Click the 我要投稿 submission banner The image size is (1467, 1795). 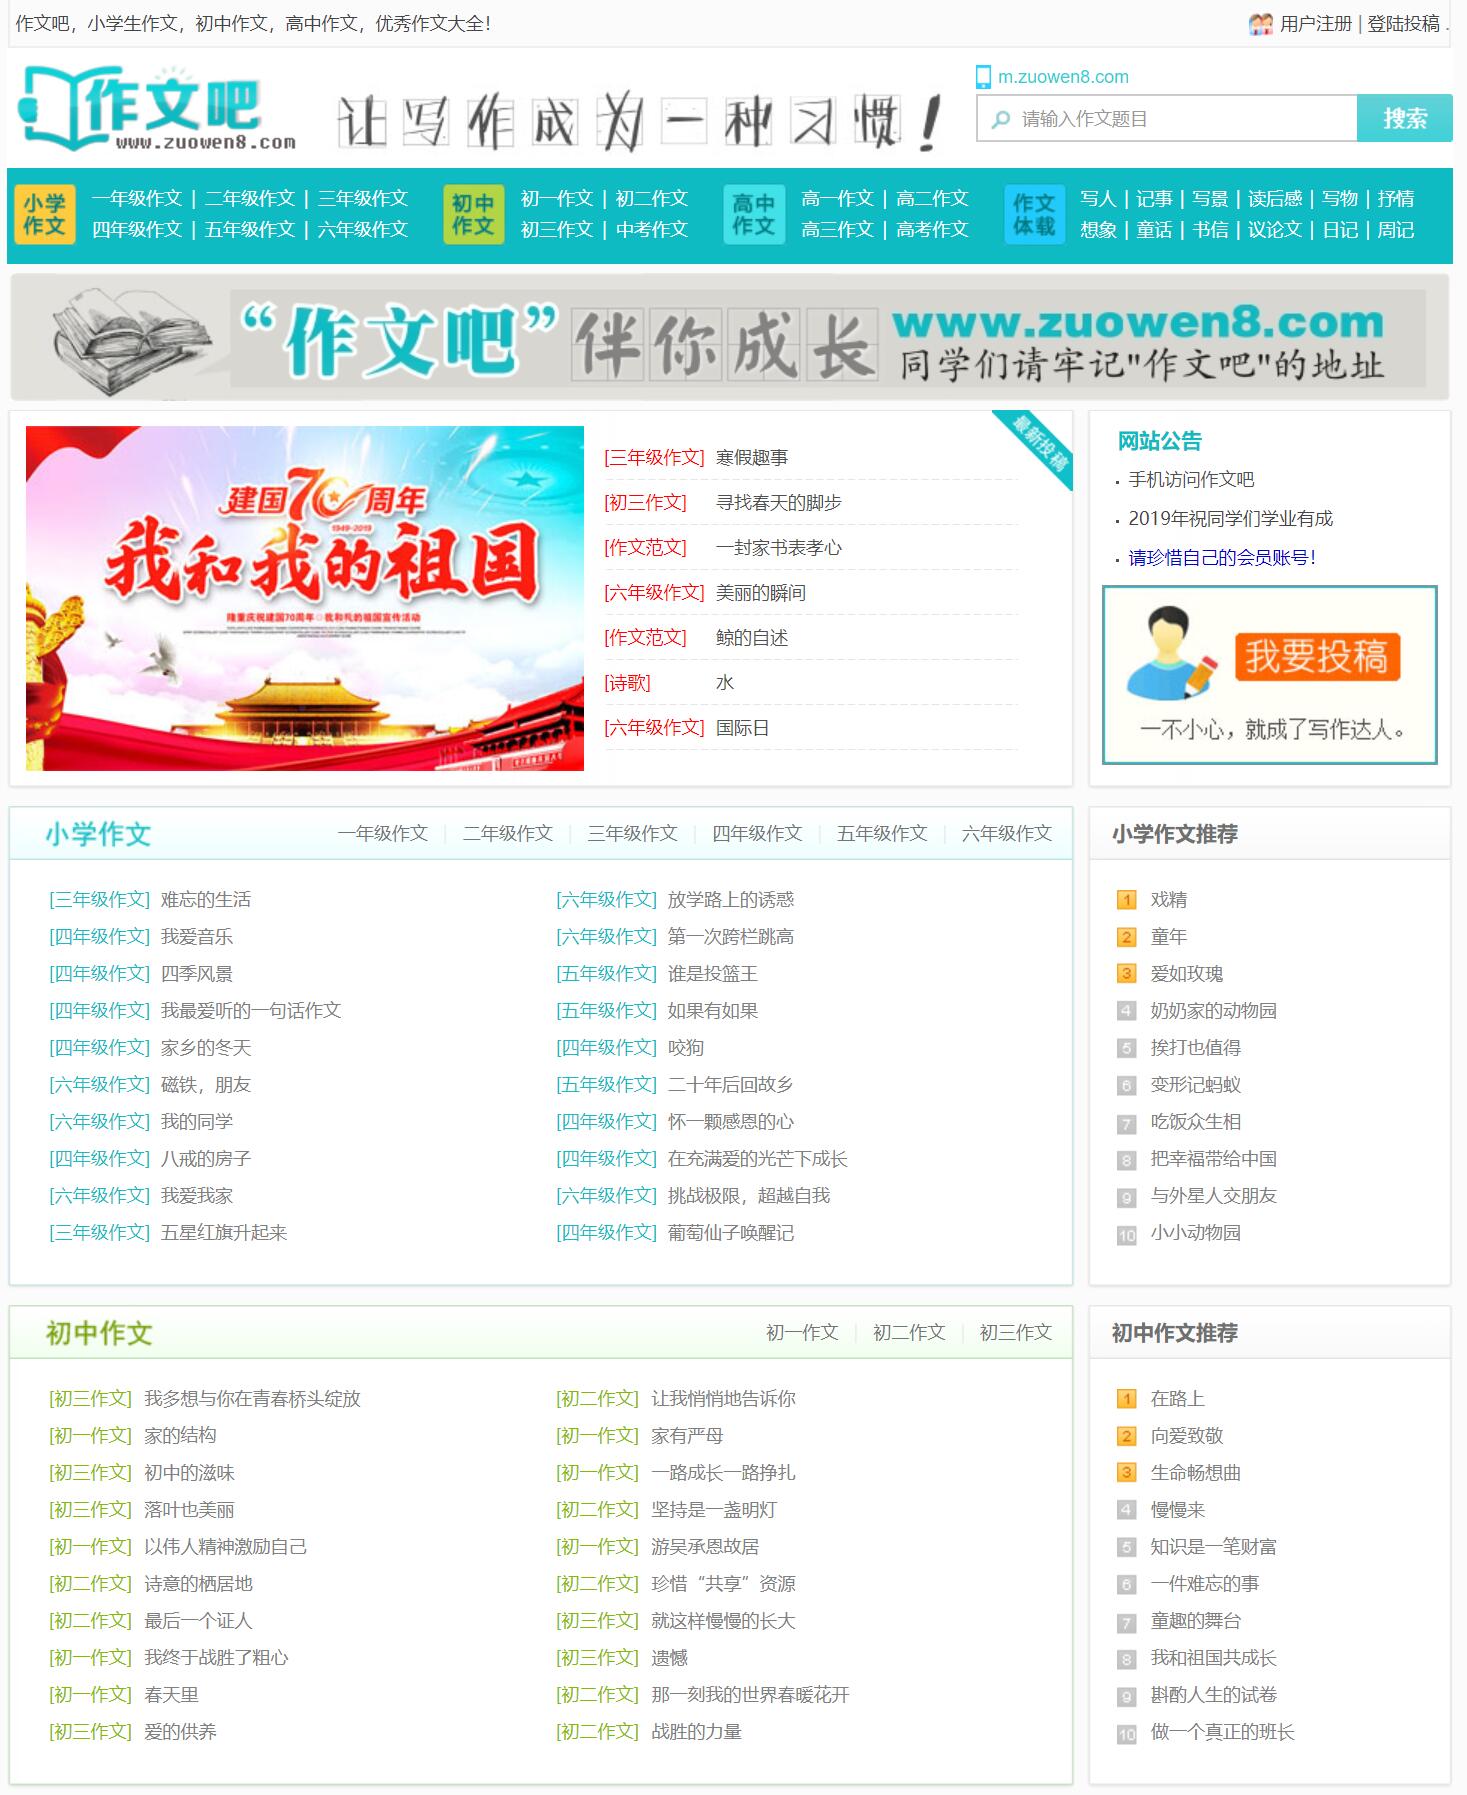coord(1269,674)
